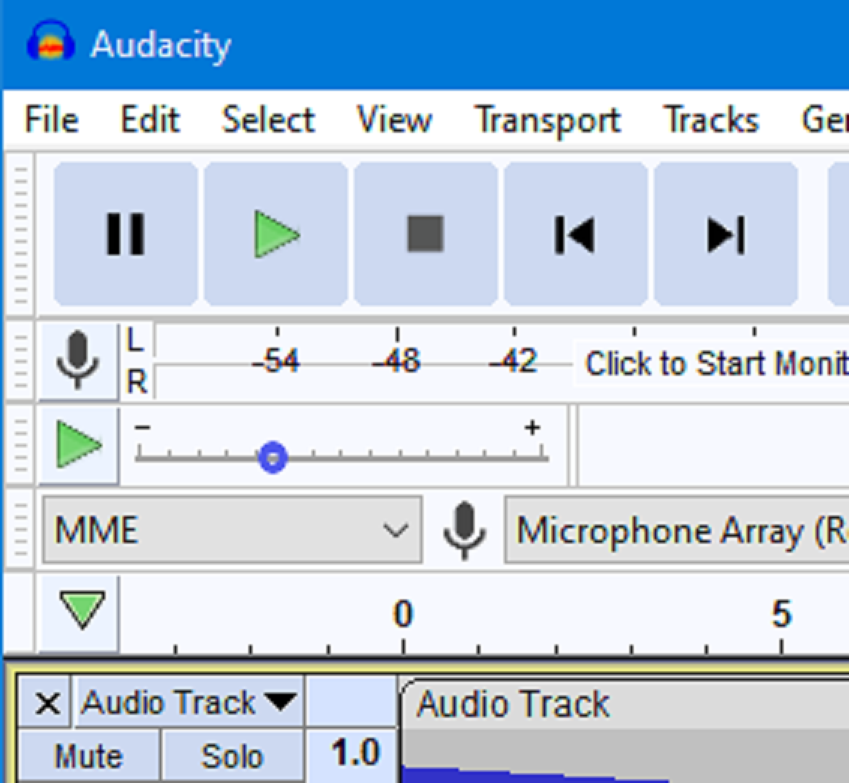Open the Transport menu
The width and height of the screenshot is (849, 783).
tap(547, 120)
